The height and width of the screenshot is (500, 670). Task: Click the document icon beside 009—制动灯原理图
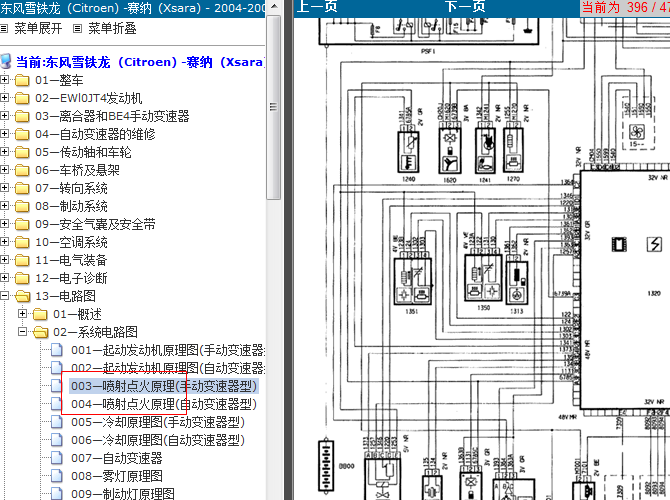(x=56, y=493)
